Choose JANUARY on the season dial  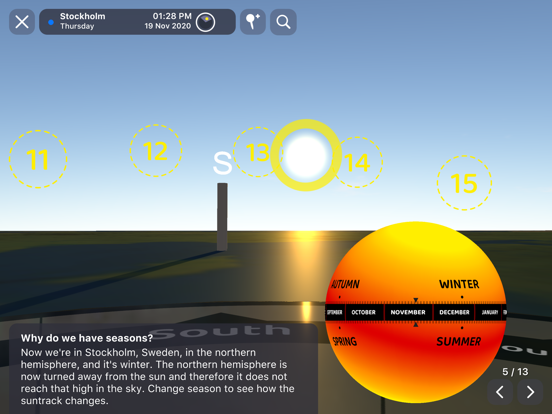click(x=490, y=312)
